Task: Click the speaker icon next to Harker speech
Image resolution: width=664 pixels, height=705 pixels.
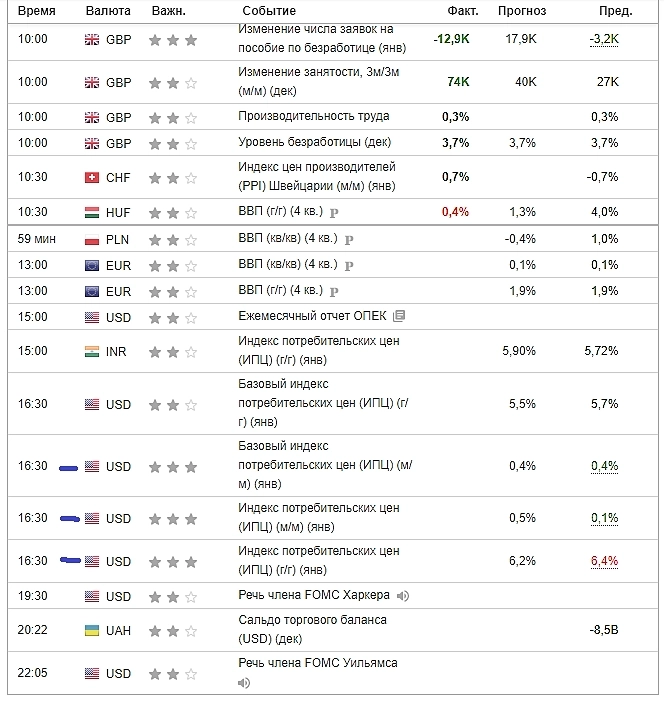Action: click(403, 596)
